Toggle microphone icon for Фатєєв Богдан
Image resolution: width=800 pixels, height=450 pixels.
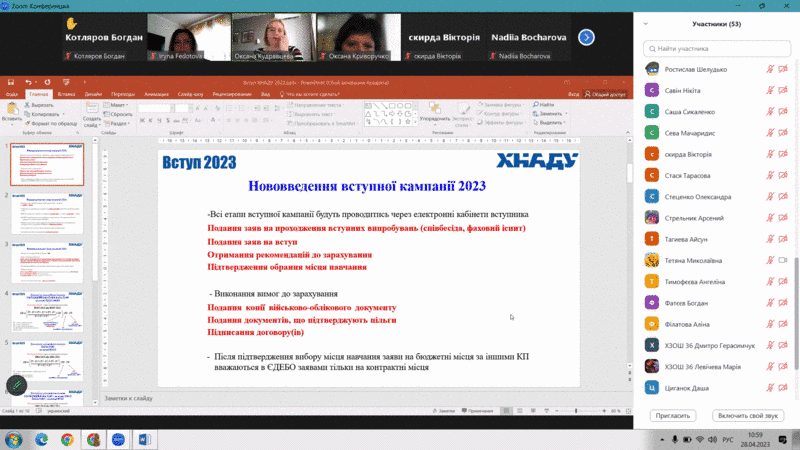771,301
